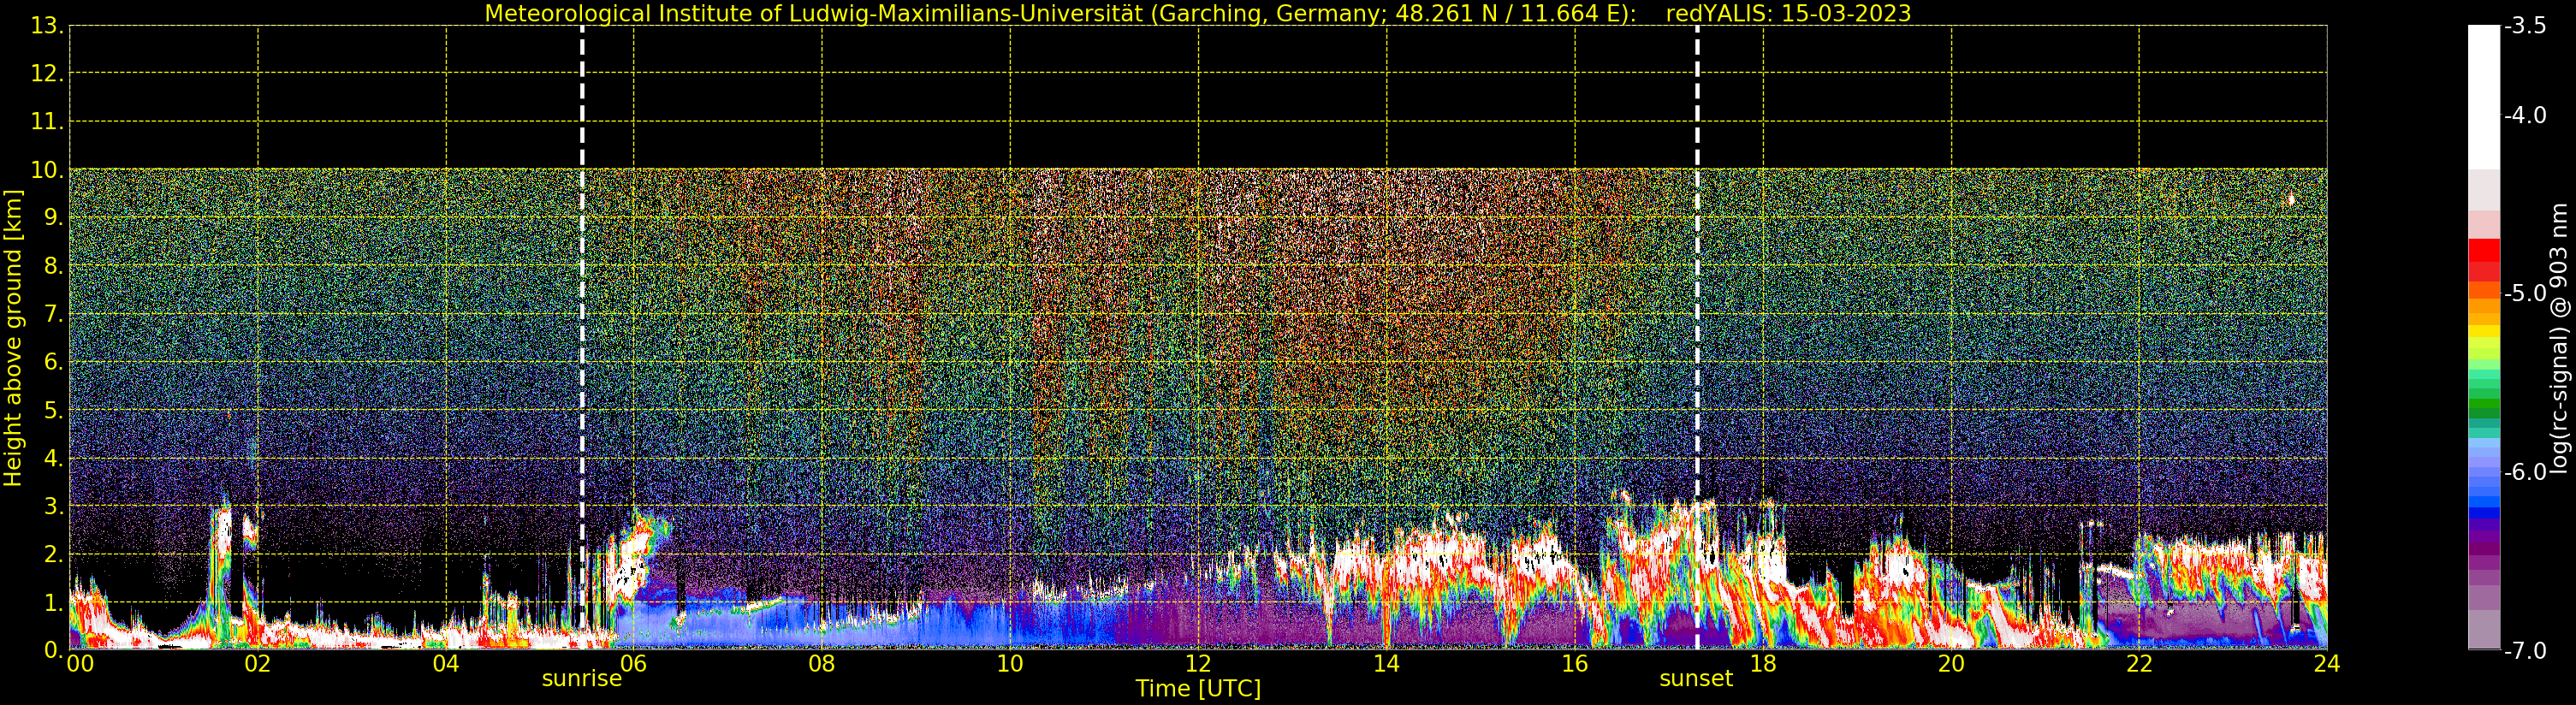The image size is (2576, 705).
Task: Click the height axis tick label 7
Action: click(x=52, y=315)
